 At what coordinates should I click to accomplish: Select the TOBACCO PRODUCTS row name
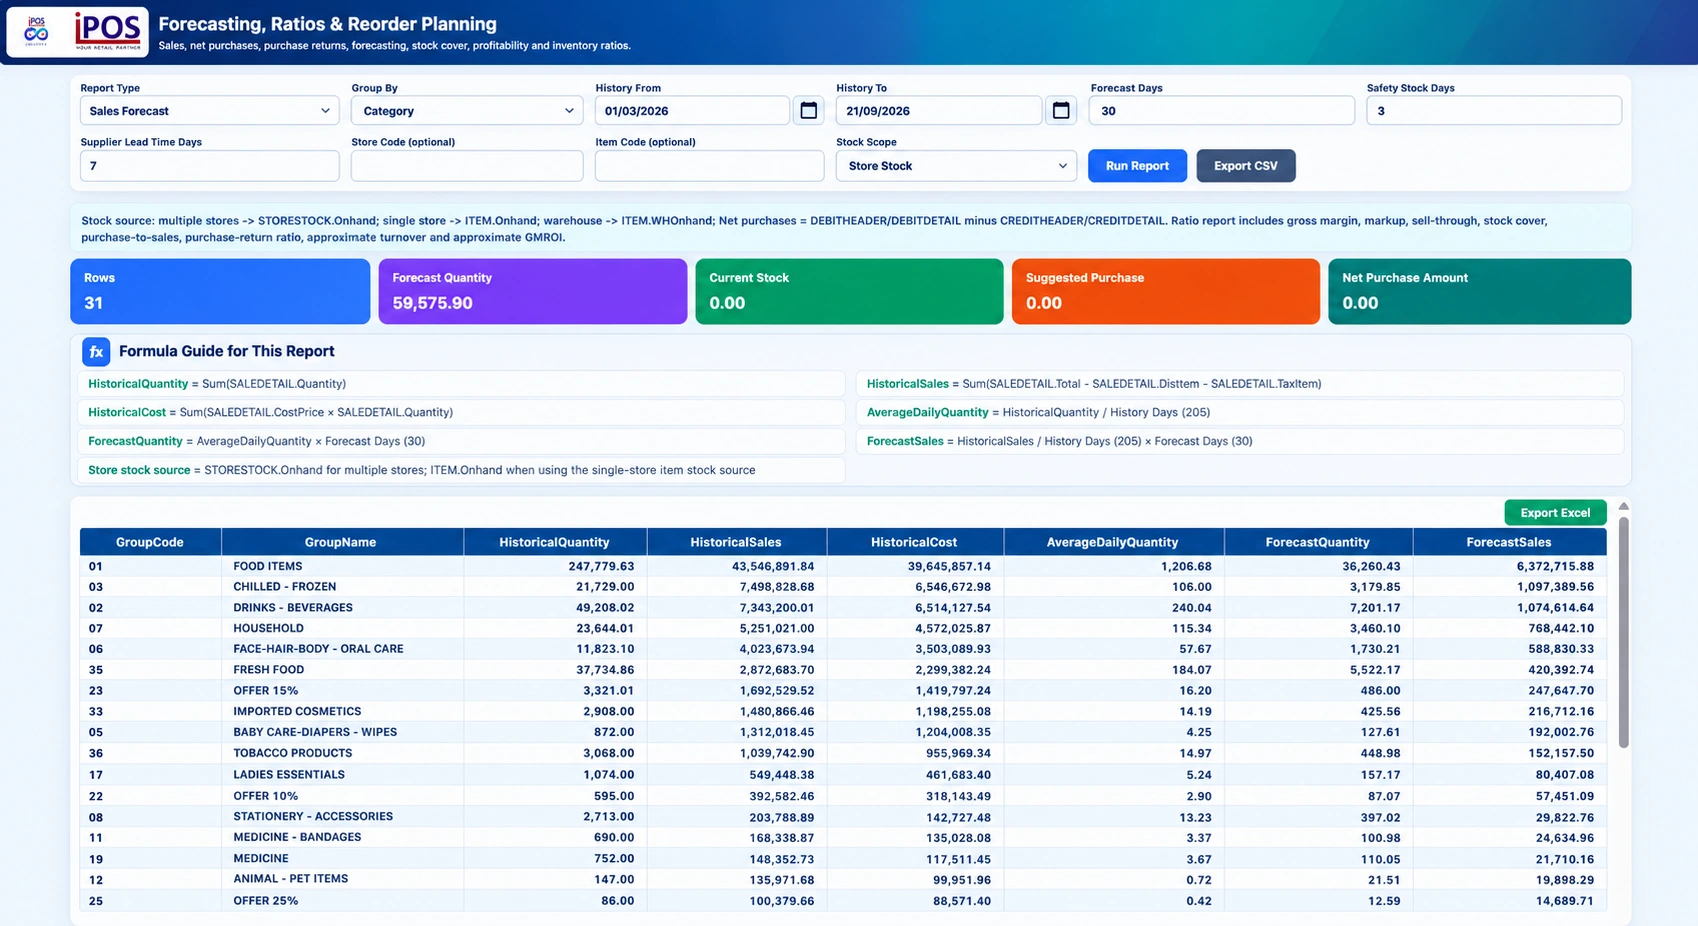click(293, 753)
